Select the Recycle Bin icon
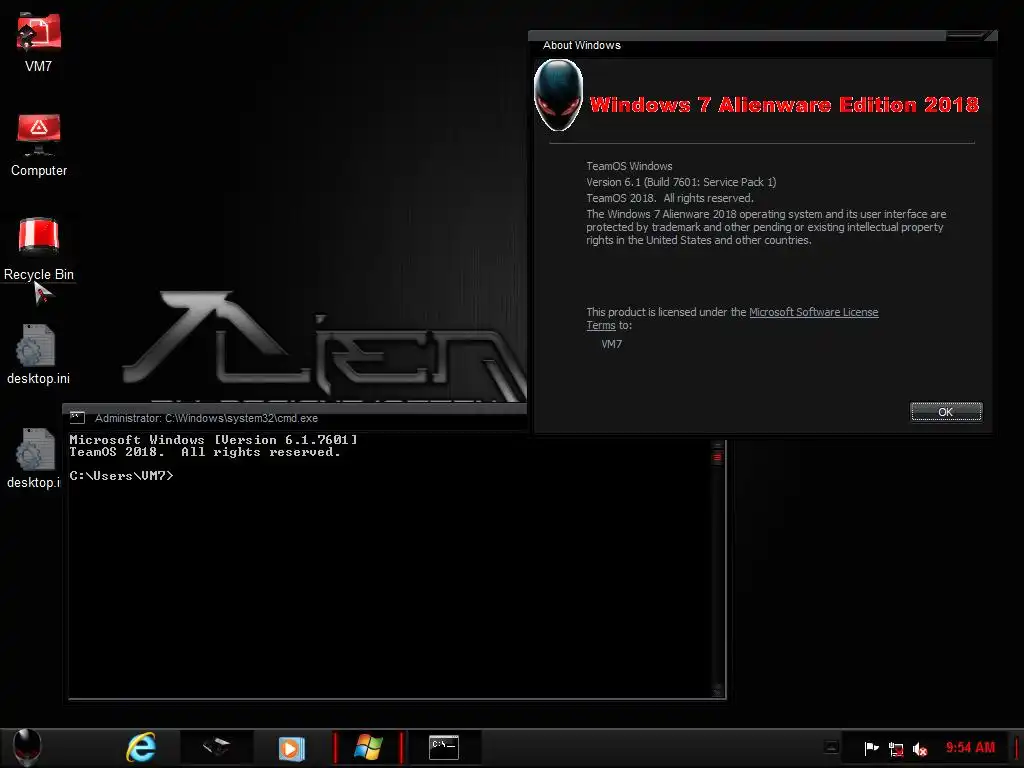The height and width of the screenshot is (768, 1024). (39, 249)
